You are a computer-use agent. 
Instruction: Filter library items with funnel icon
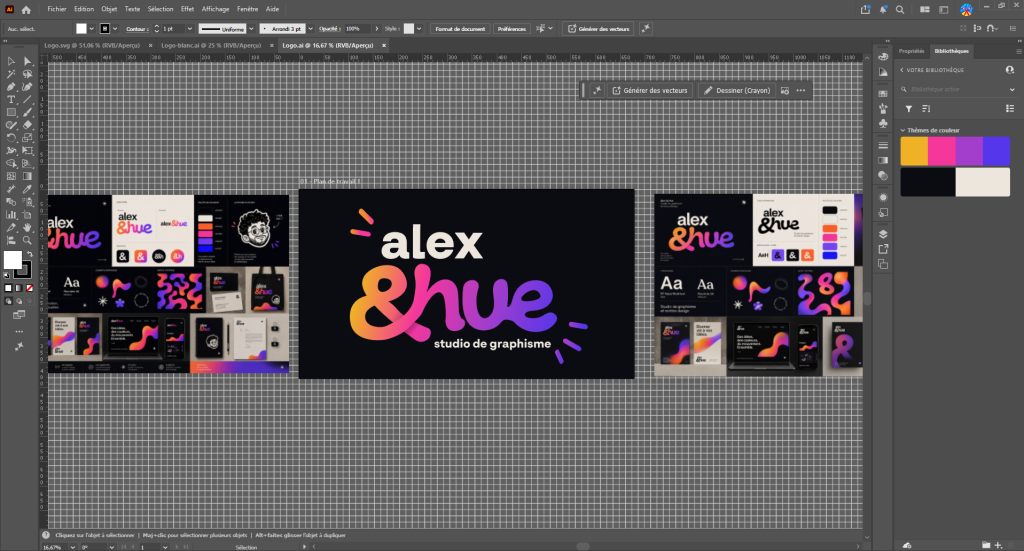click(908, 109)
